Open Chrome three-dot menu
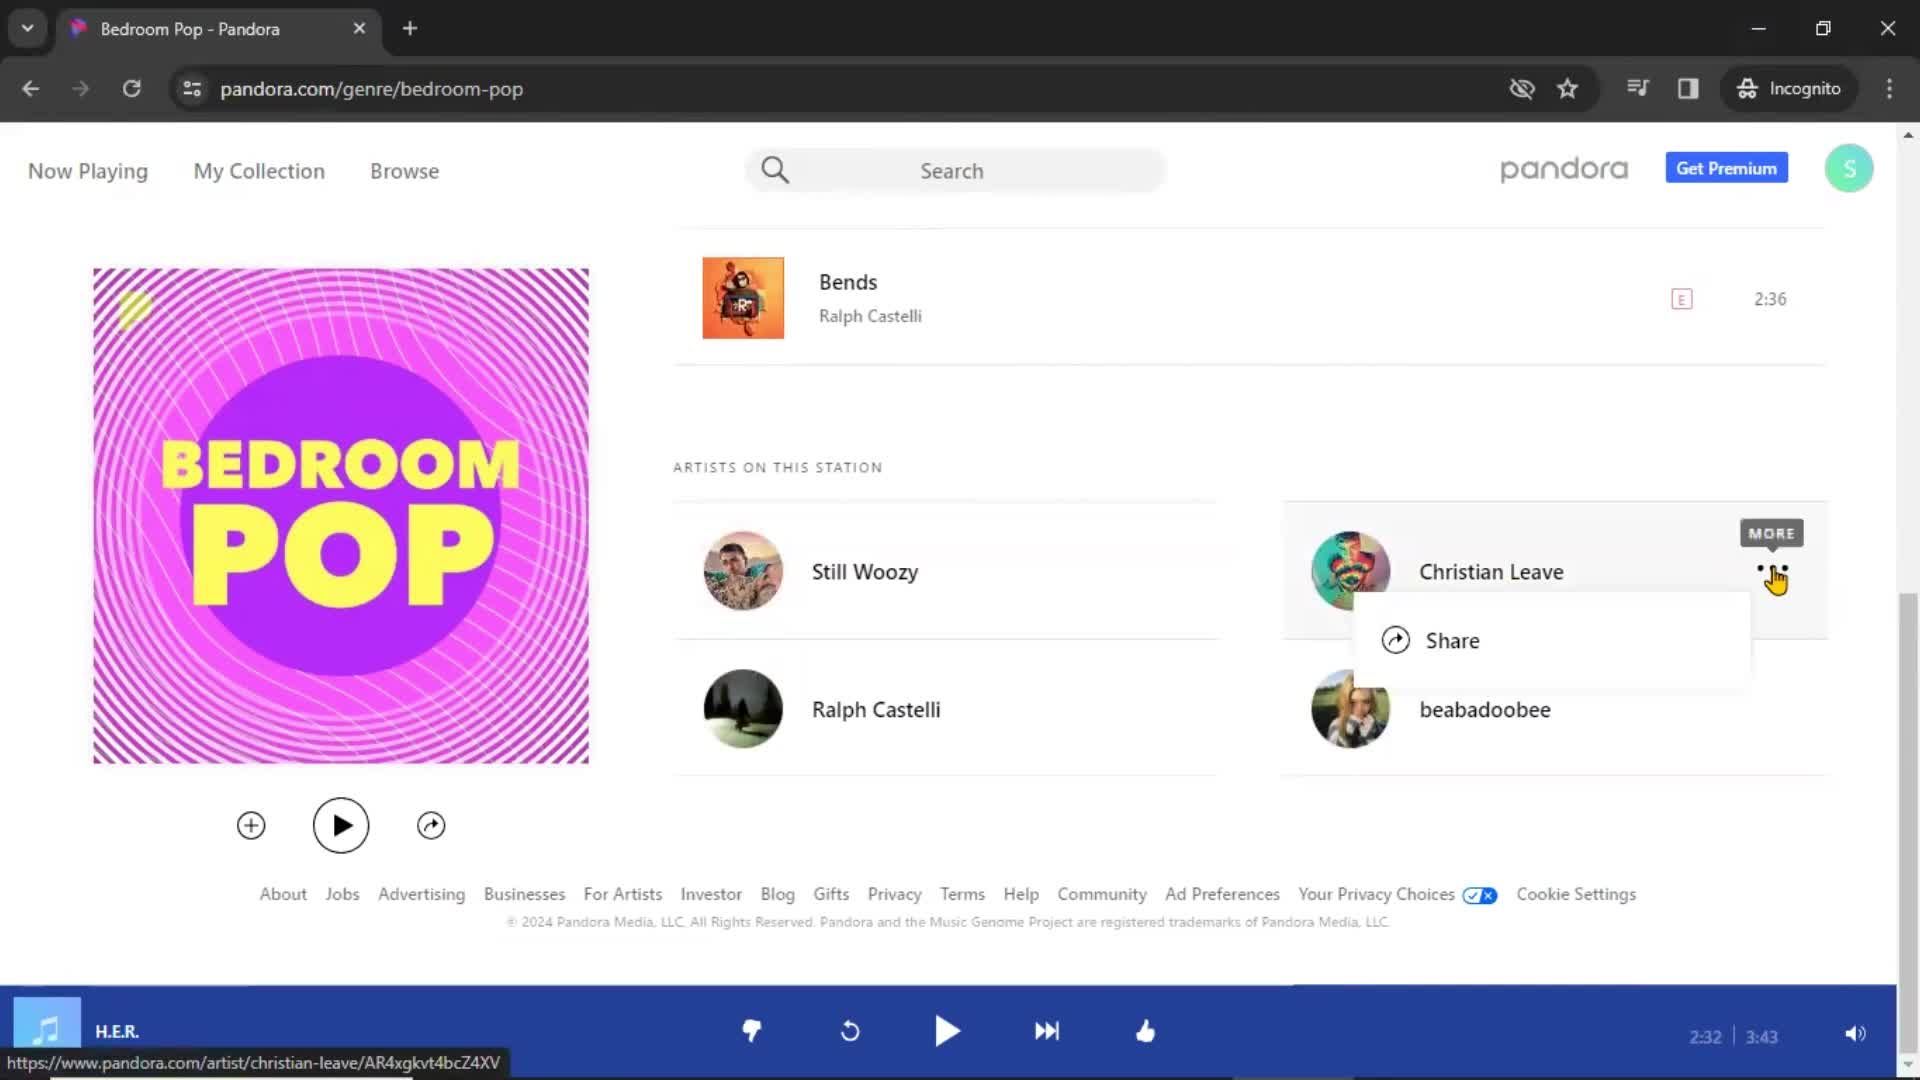Viewport: 1920px width, 1080px height. coord(1889,88)
